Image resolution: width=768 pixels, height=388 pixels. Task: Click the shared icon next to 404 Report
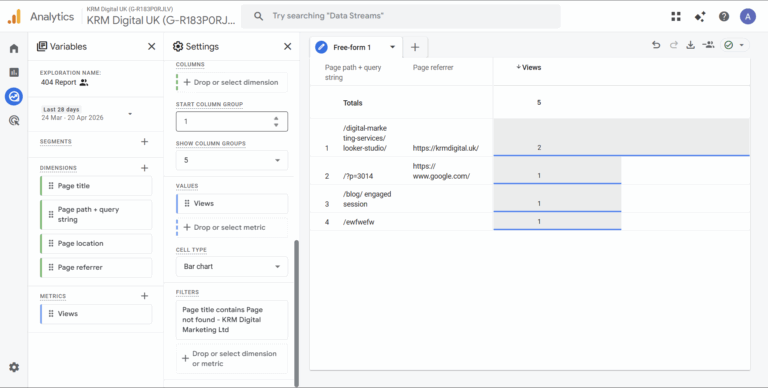[84, 83]
